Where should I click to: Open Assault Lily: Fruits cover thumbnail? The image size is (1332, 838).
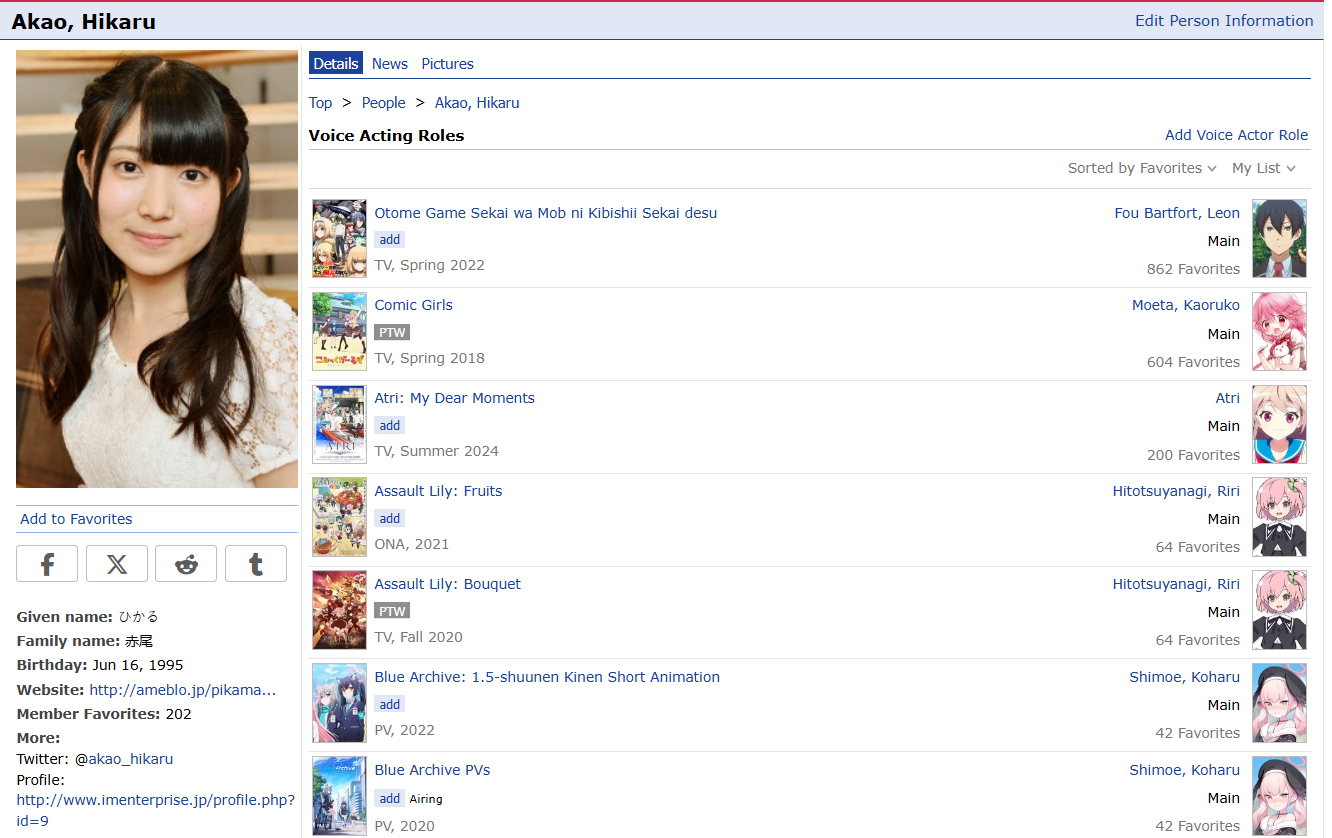click(340, 518)
